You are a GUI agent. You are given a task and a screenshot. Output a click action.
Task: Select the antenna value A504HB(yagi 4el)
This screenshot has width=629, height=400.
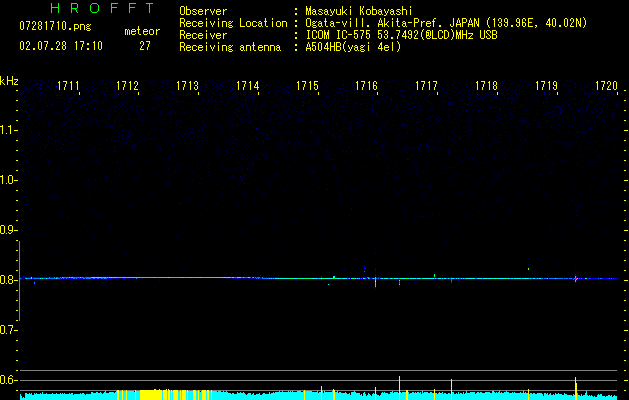353,47
